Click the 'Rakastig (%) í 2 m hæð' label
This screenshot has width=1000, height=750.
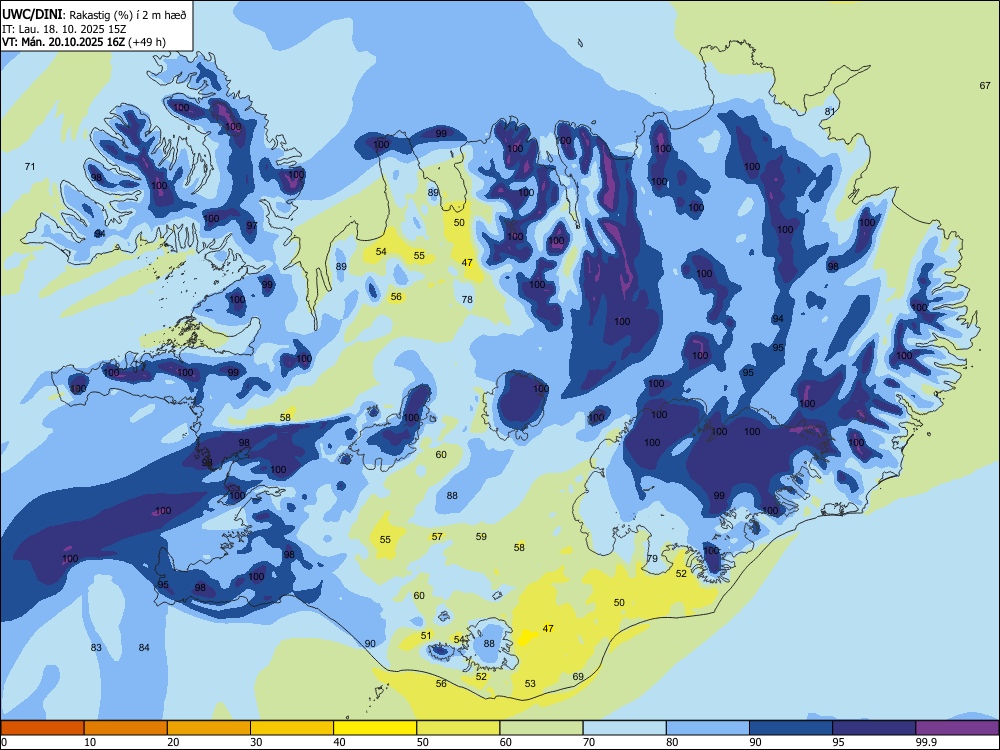click(128, 15)
